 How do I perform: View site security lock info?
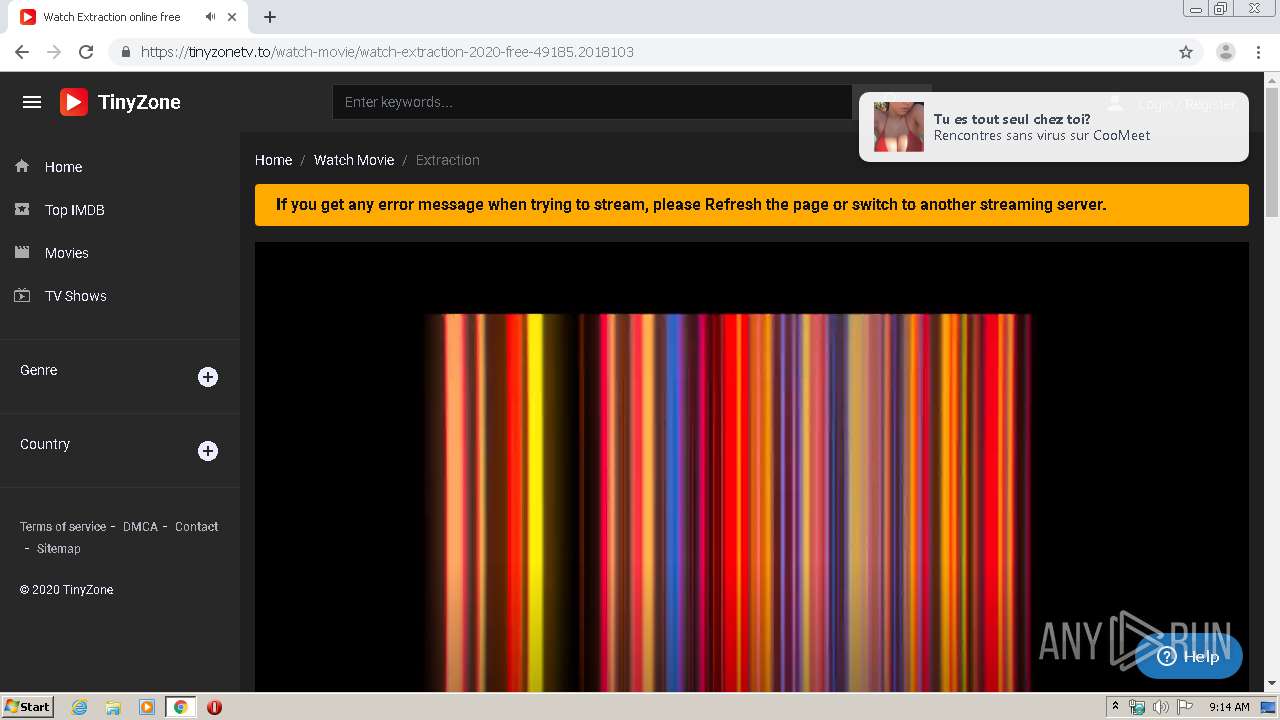coord(125,52)
